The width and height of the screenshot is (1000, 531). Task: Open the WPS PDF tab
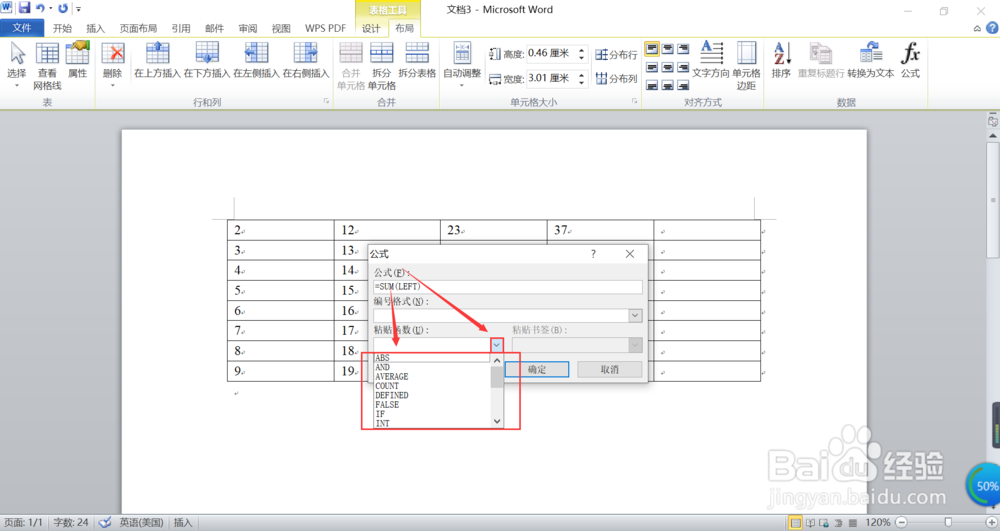[x=325, y=28]
